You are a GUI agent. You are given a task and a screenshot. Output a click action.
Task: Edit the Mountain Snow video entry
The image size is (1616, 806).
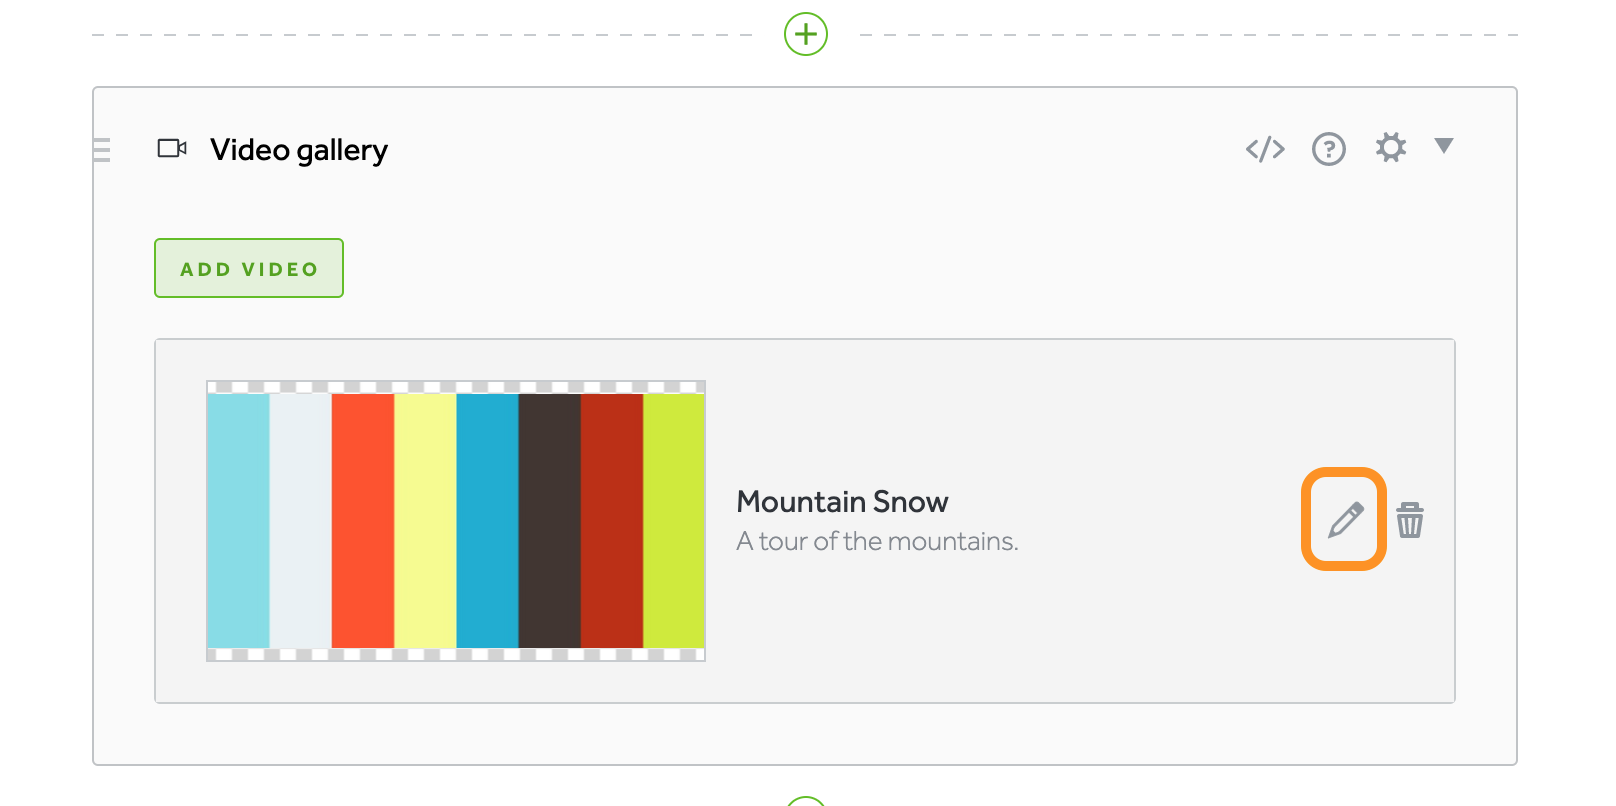coord(1344,520)
